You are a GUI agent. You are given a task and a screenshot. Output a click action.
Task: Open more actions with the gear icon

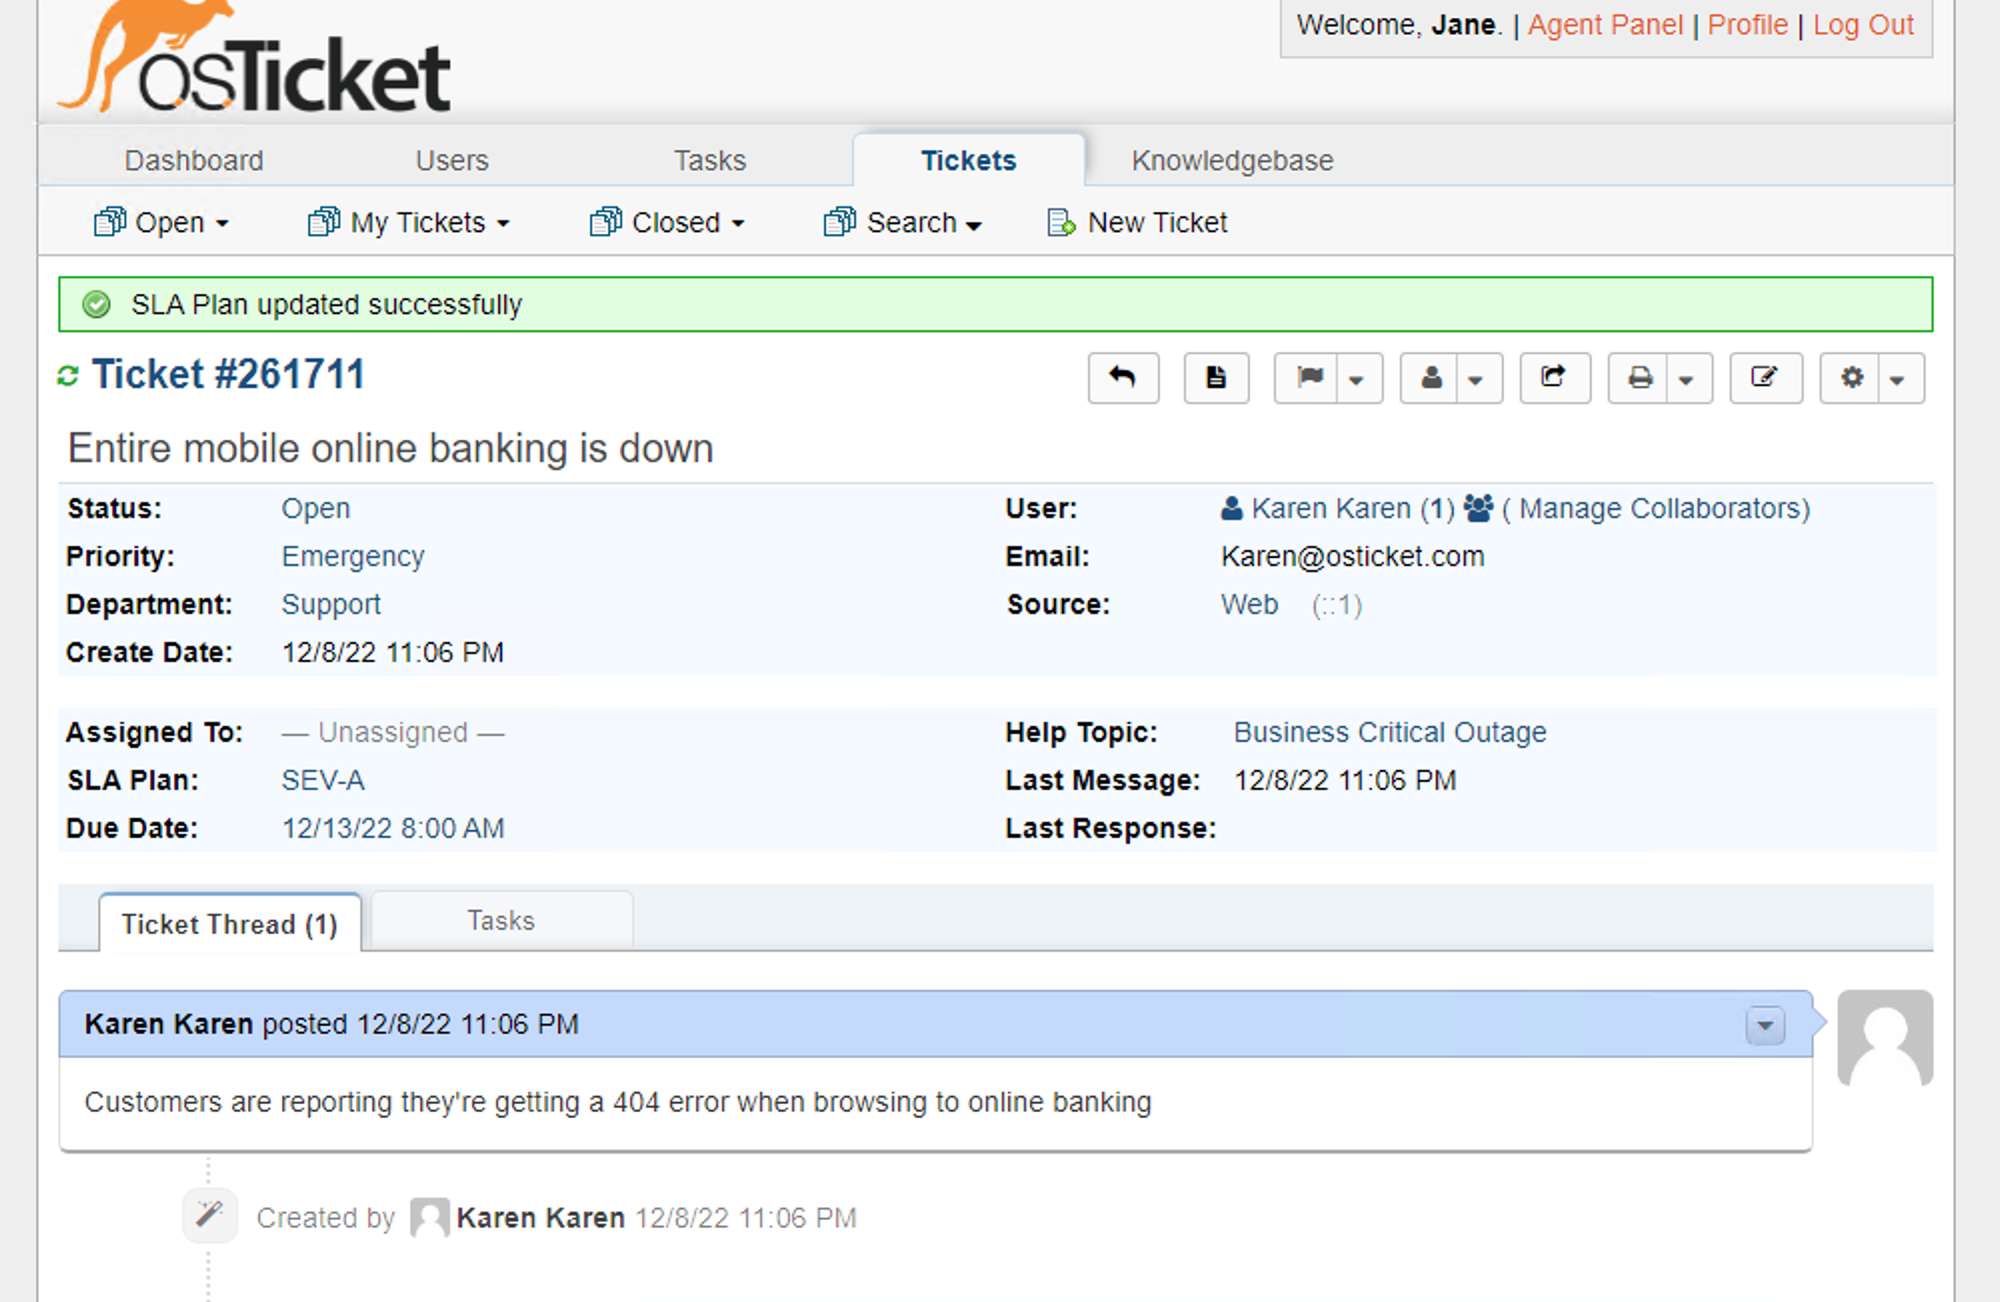tap(1852, 378)
